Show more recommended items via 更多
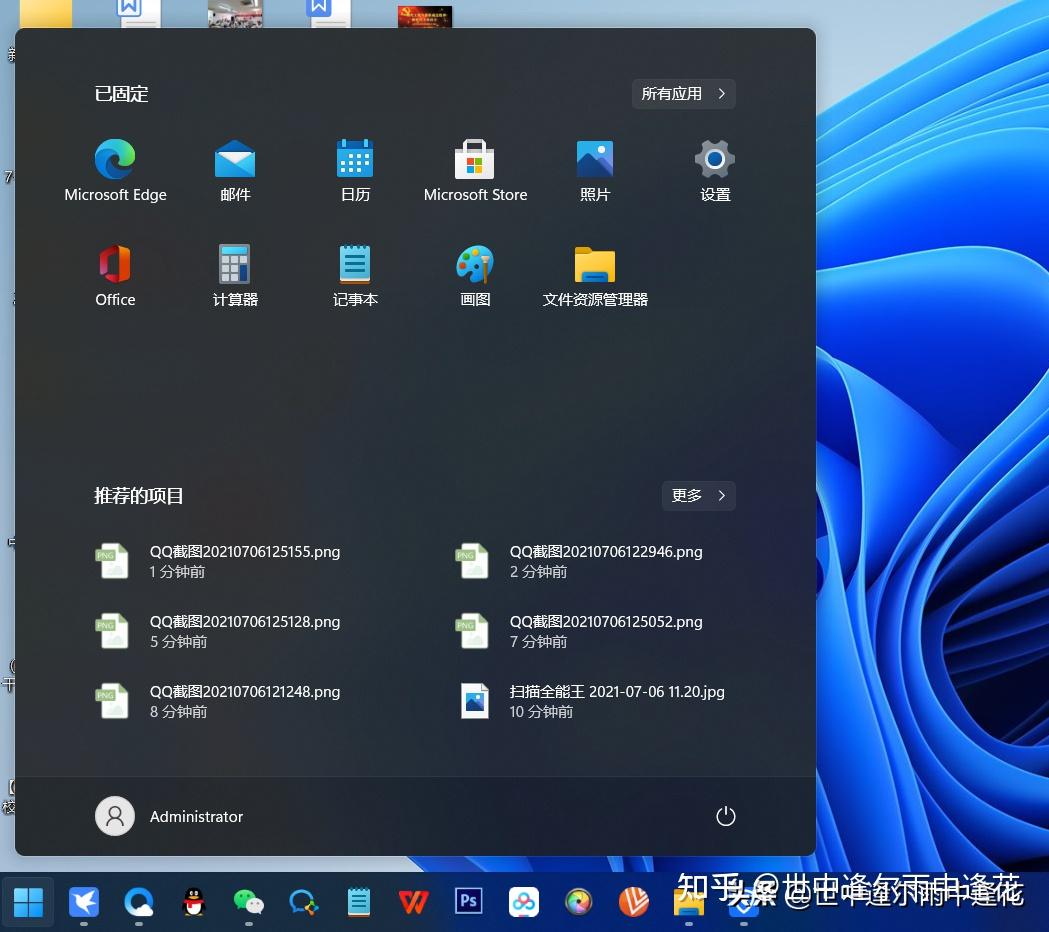This screenshot has height=932, width=1049. point(698,495)
